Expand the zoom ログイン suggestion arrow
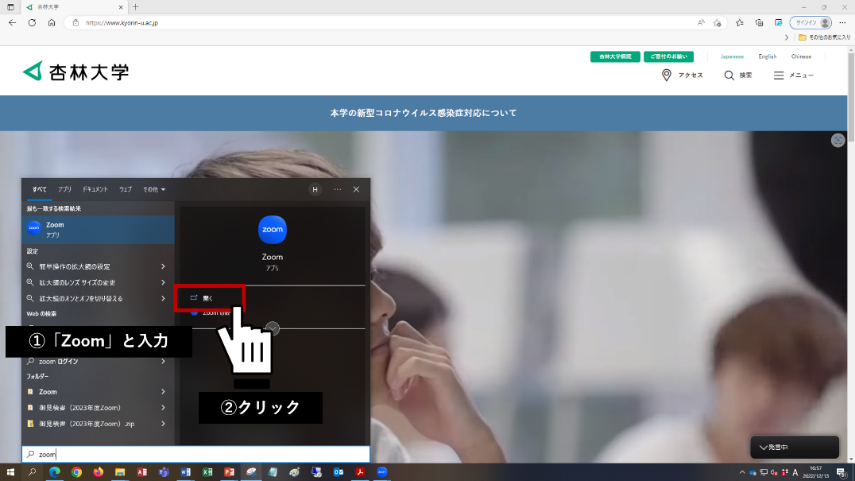 coord(163,361)
